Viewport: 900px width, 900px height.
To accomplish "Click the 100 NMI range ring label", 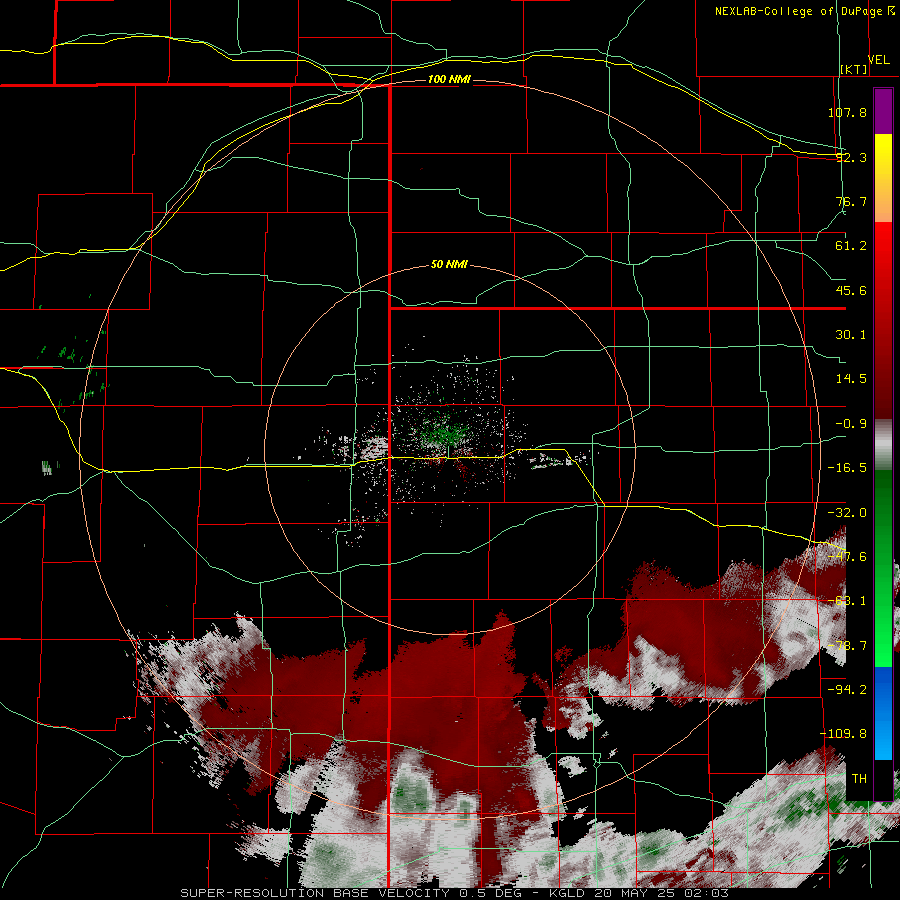I will 449,79.
